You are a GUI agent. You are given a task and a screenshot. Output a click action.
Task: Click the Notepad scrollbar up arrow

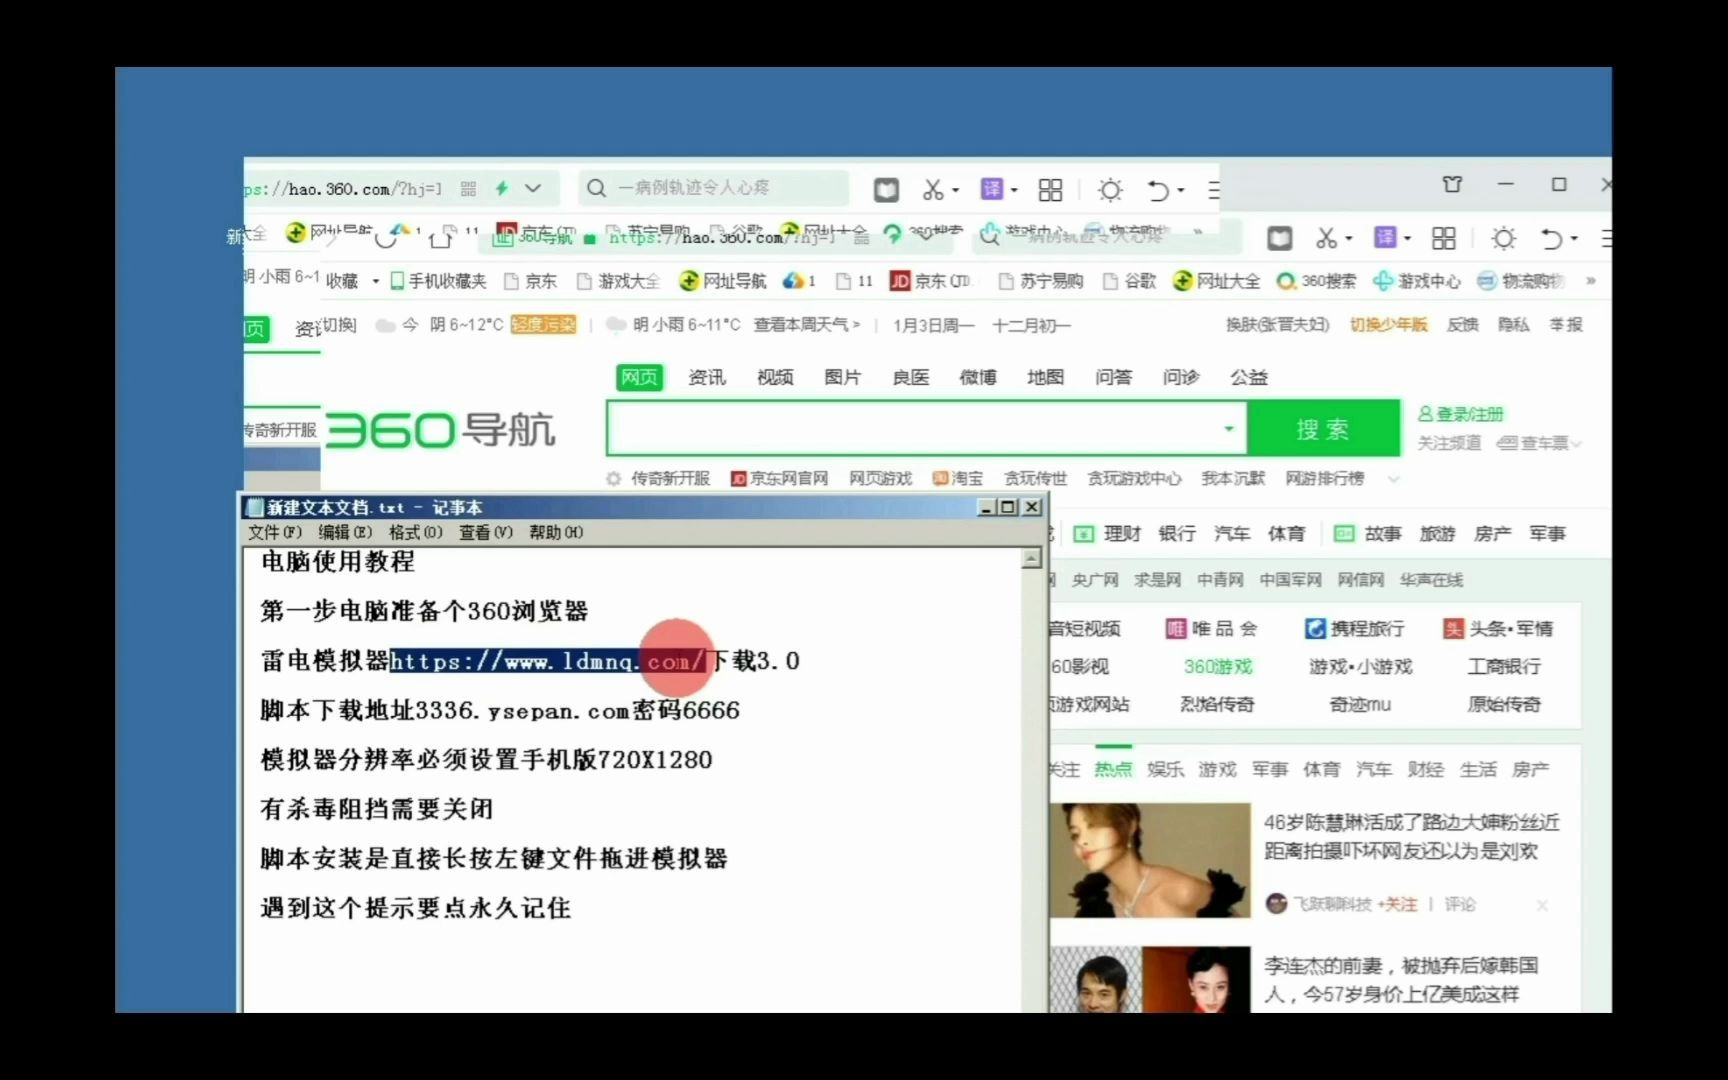[x=1032, y=559]
